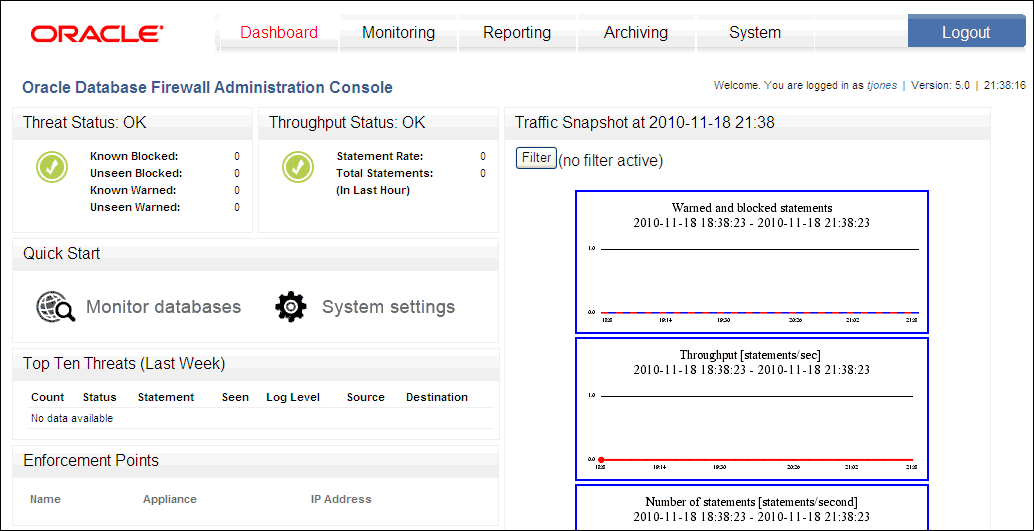Select the System tab
Screen dimensions: 1034x531
[754, 32]
